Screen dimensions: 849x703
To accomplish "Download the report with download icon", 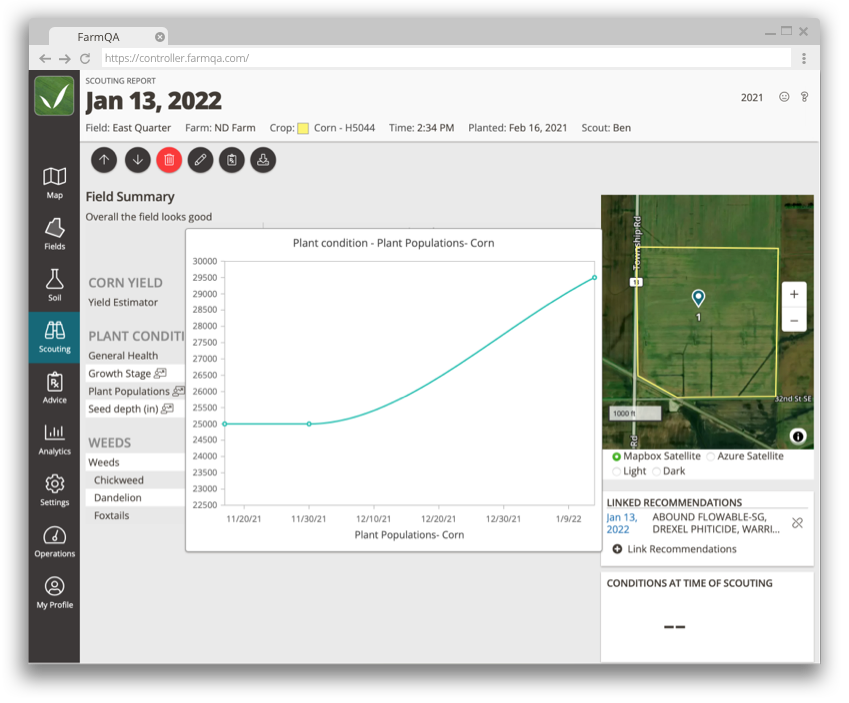I will point(263,160).
